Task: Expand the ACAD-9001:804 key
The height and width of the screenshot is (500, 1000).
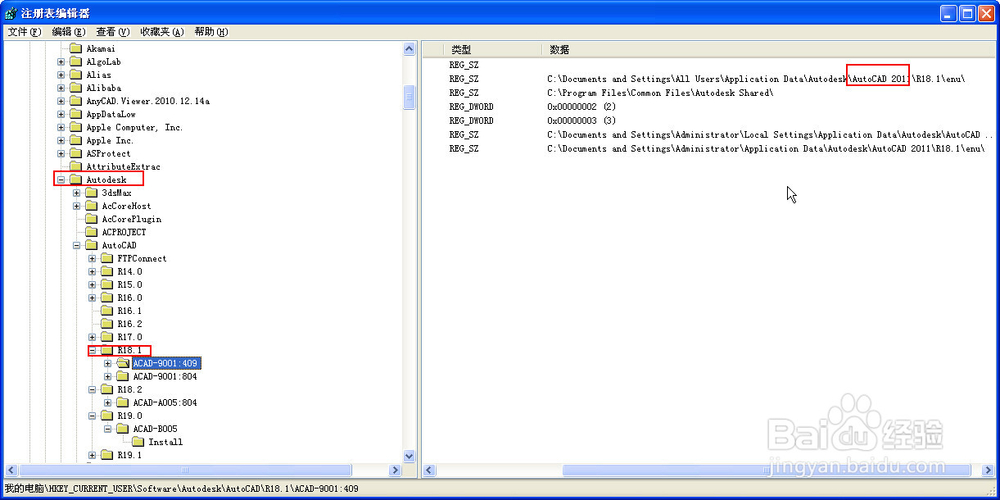Action: tap(108, 376)
